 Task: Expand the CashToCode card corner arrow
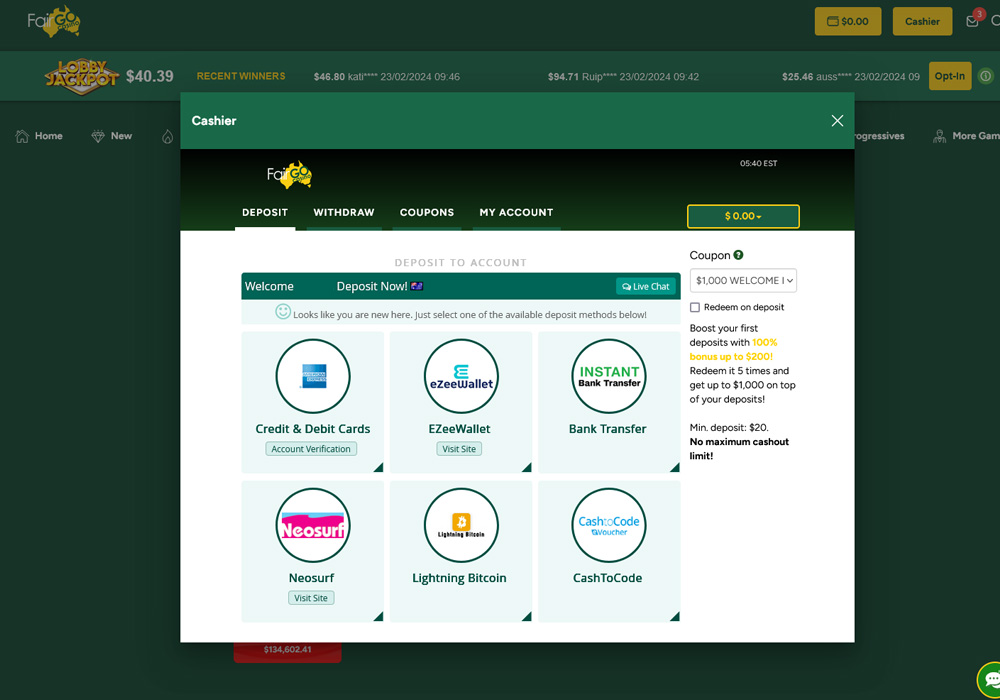[675, 616]
